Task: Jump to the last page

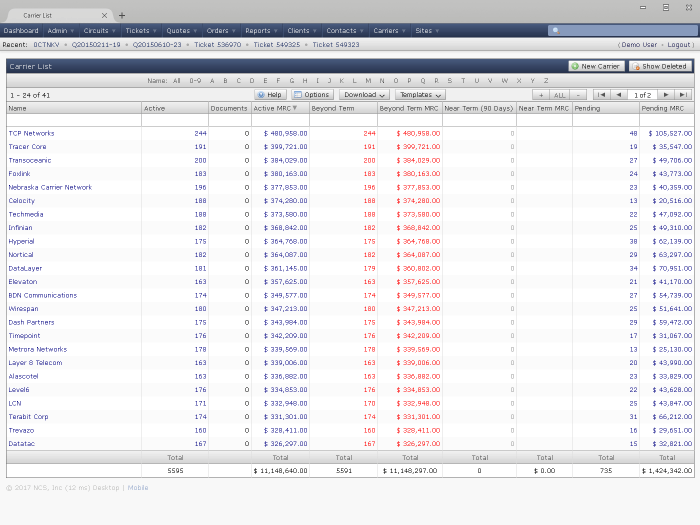Action: click(x=684, y=94)
